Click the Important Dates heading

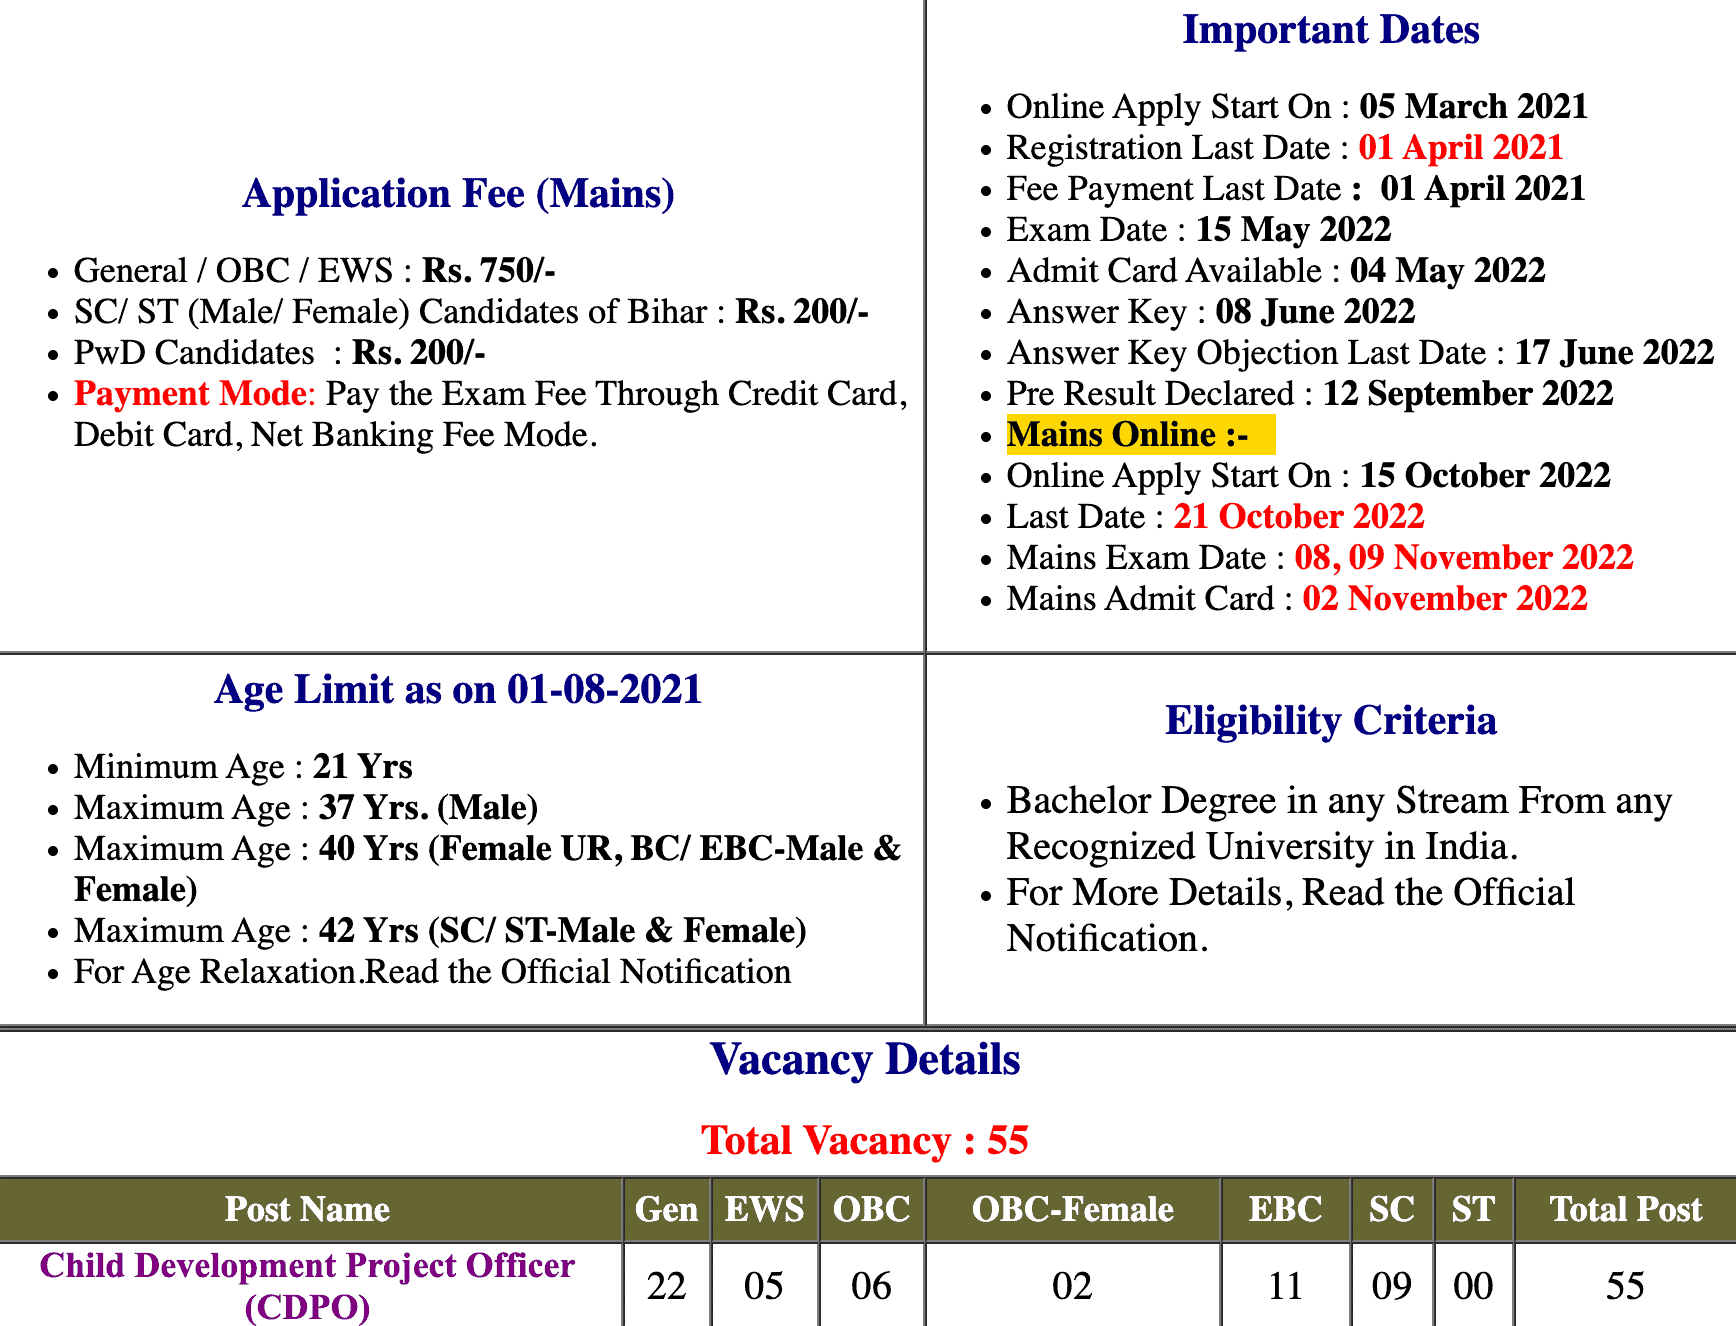pos(1330,30)
